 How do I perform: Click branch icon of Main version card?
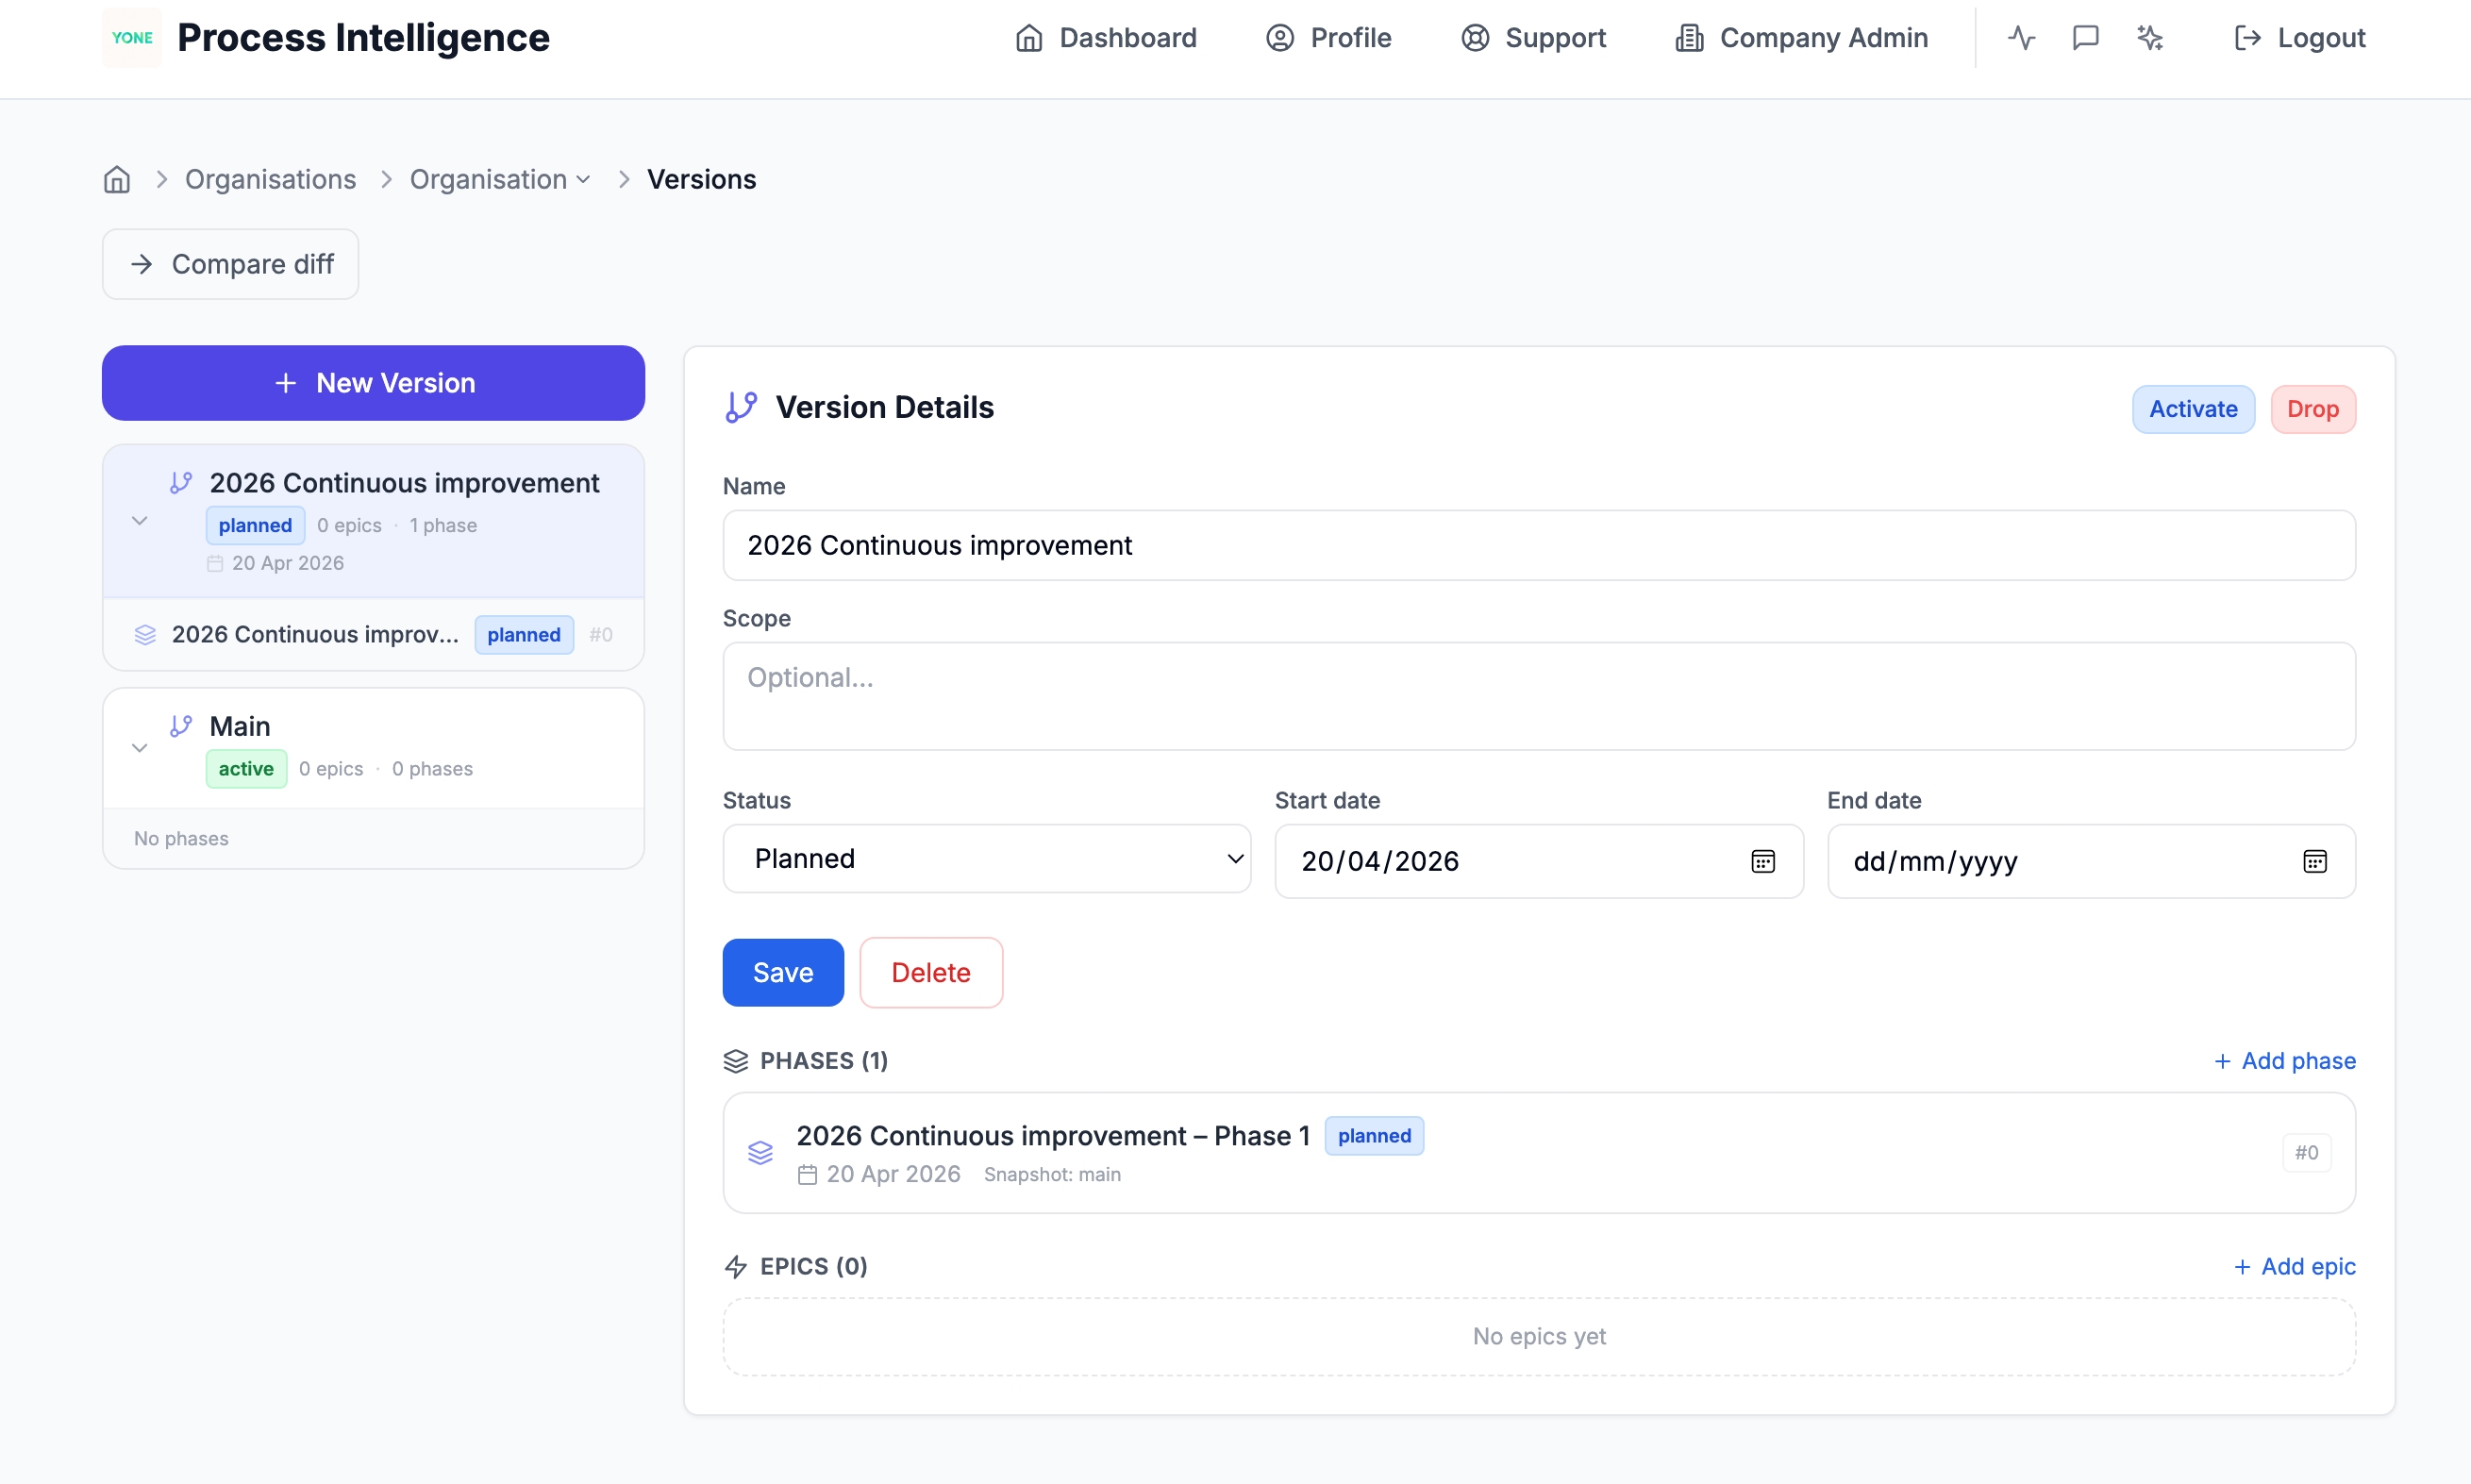(x=181, y=726)
